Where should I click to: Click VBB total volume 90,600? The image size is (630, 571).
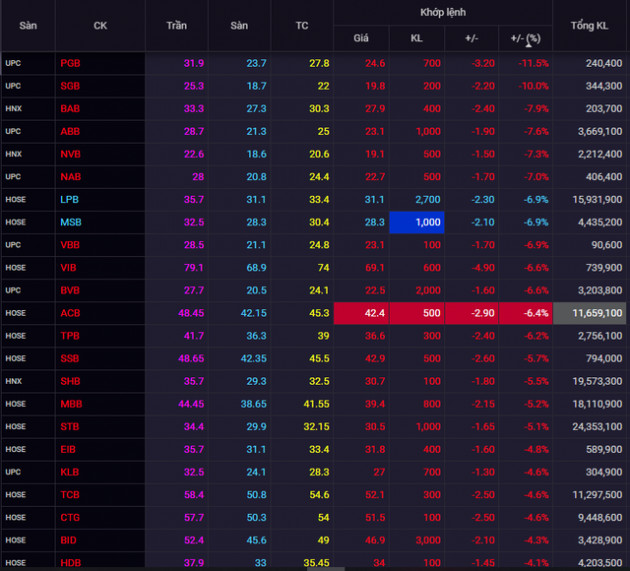coord(606,245)
